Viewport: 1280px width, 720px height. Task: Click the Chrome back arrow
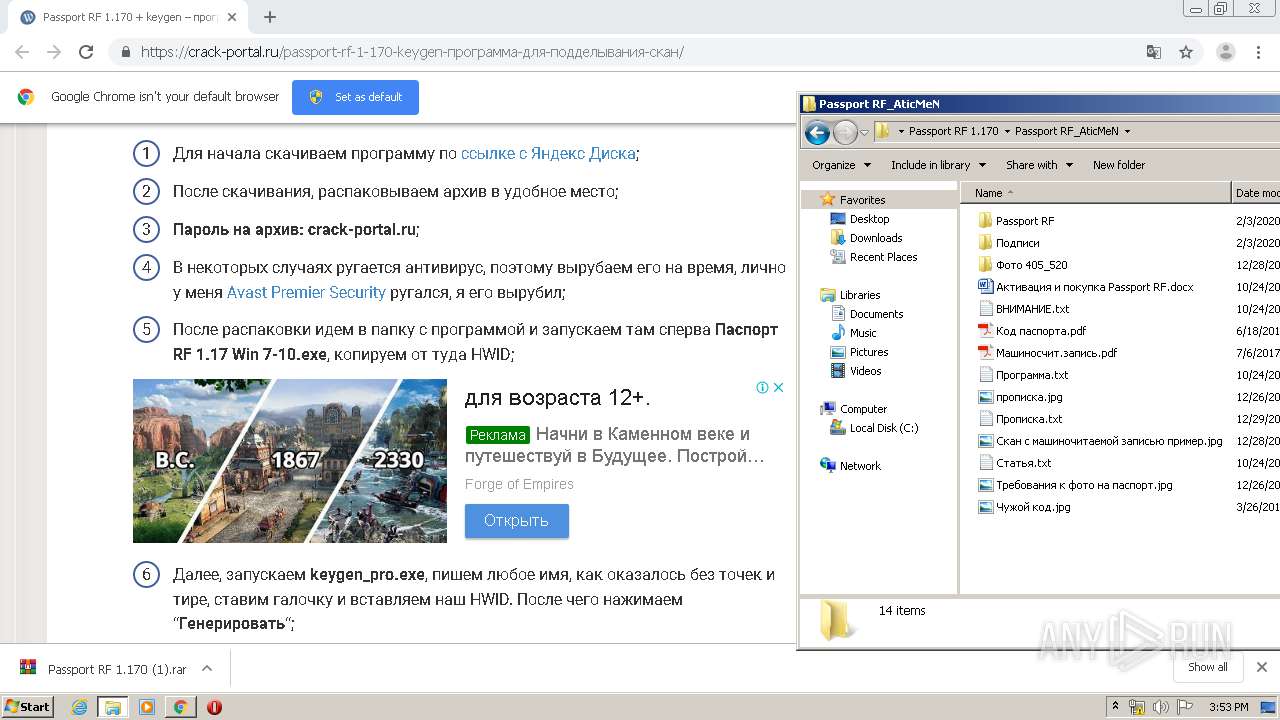[22, 52]
